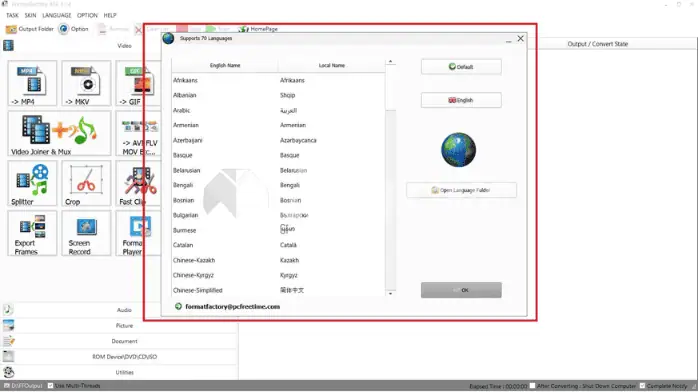
Task: Open the -> AVI FLV MOV converter tile
Action: [x=138, y=133]
